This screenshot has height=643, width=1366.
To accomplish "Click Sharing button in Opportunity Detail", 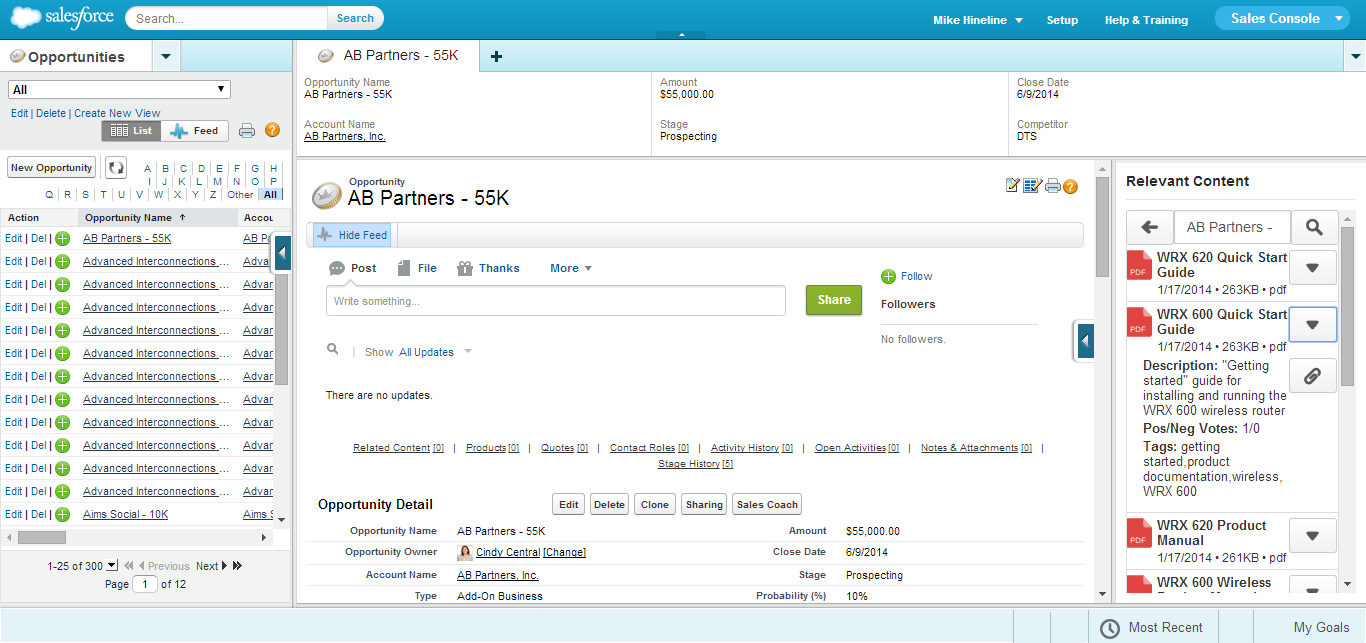I will [x=704, y=505].
